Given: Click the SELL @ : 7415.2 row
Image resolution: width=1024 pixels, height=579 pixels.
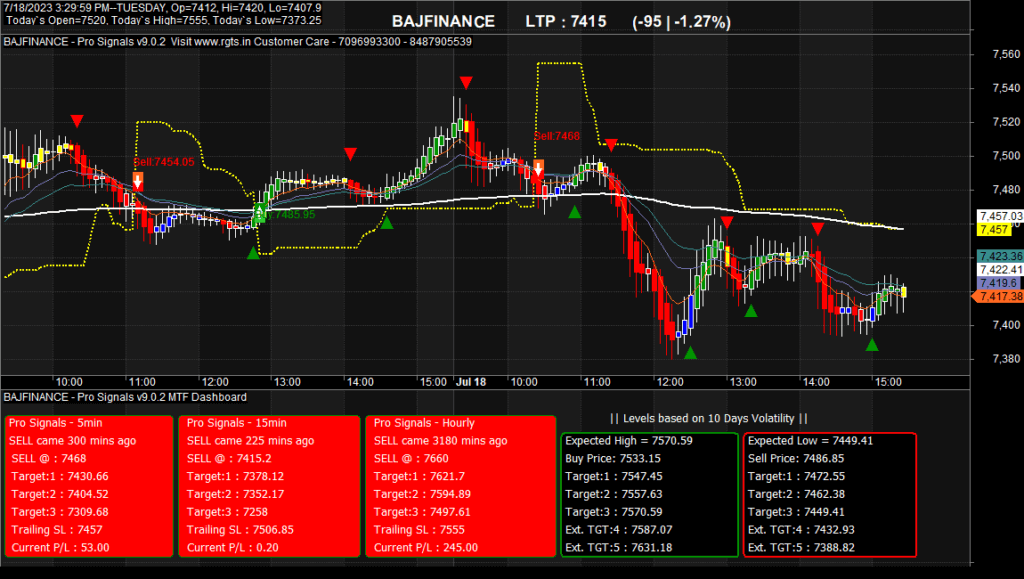Looking at the screenshot, I should pos(229,458).
